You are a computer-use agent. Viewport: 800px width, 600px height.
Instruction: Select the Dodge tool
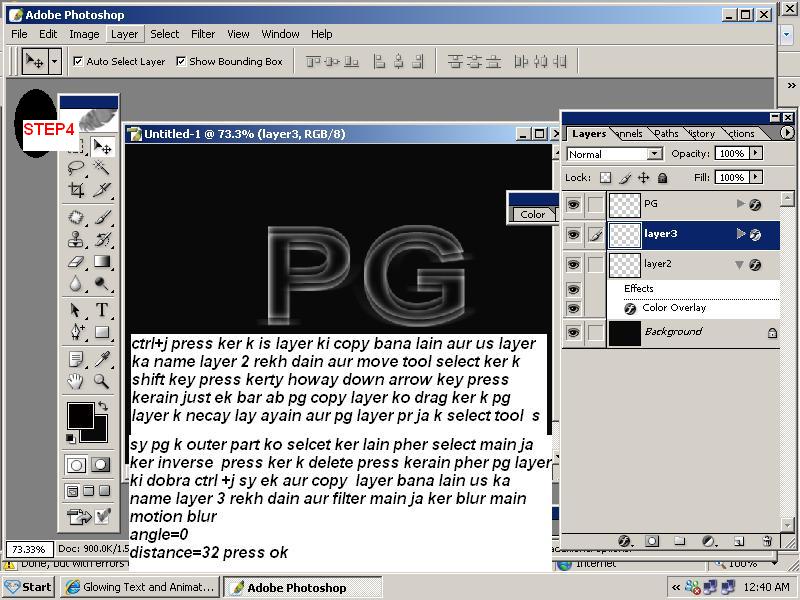[102, 284]
